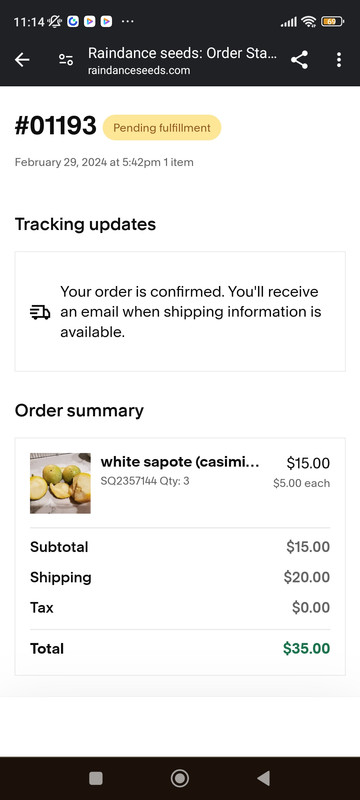
Task: Tap the Pending fulfillment status badge
Action: point(162,128)
